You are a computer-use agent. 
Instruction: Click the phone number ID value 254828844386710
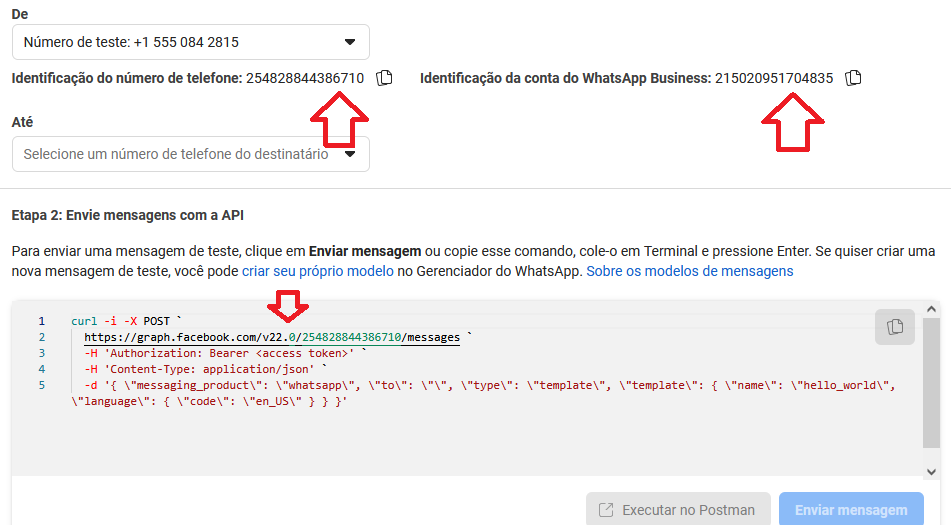(x=305, y=78)
